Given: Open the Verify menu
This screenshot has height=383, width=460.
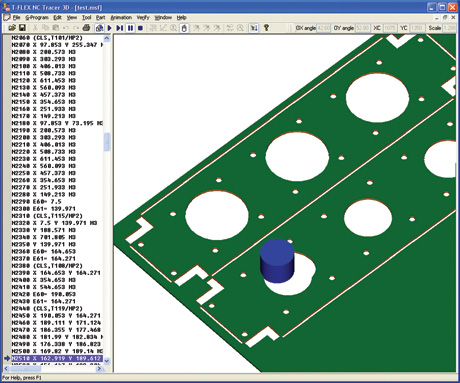Looking at the screenshot, I should [143, 17].
